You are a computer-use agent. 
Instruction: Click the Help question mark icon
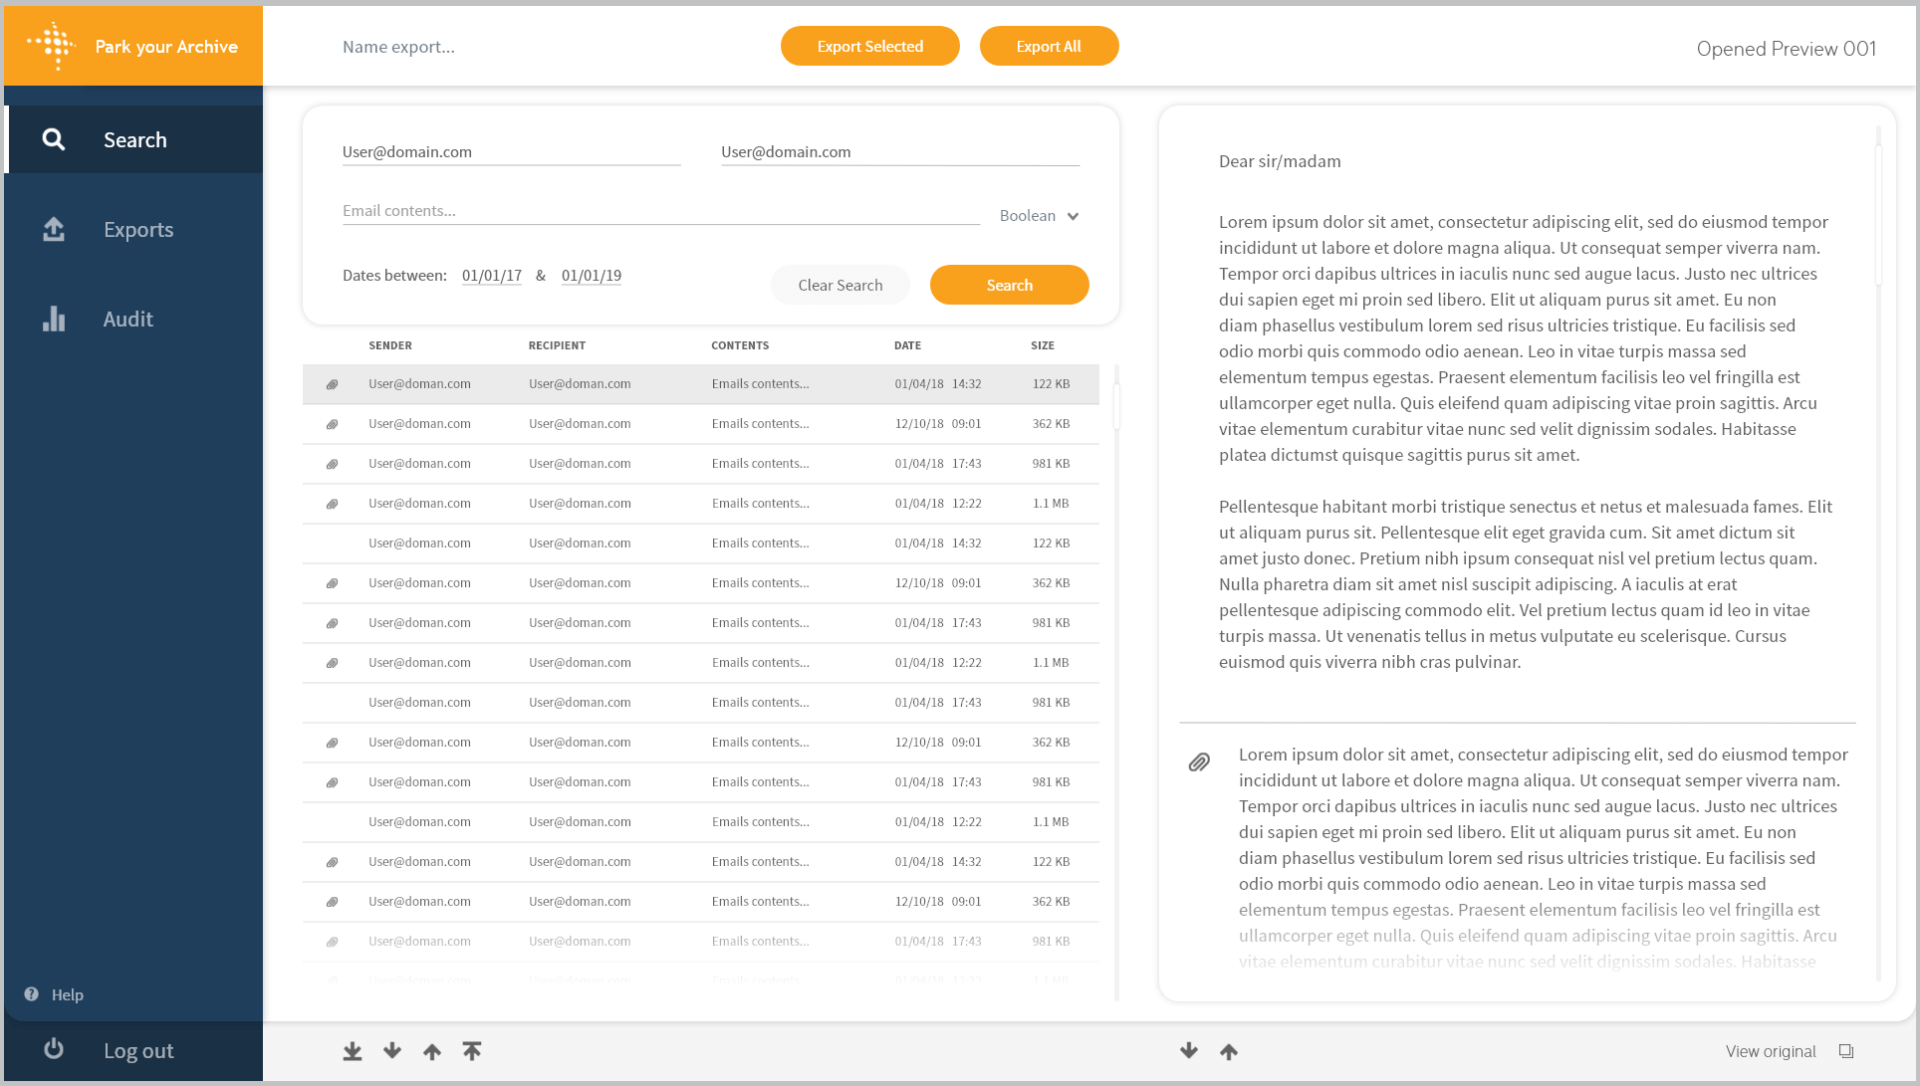point(33,994)
